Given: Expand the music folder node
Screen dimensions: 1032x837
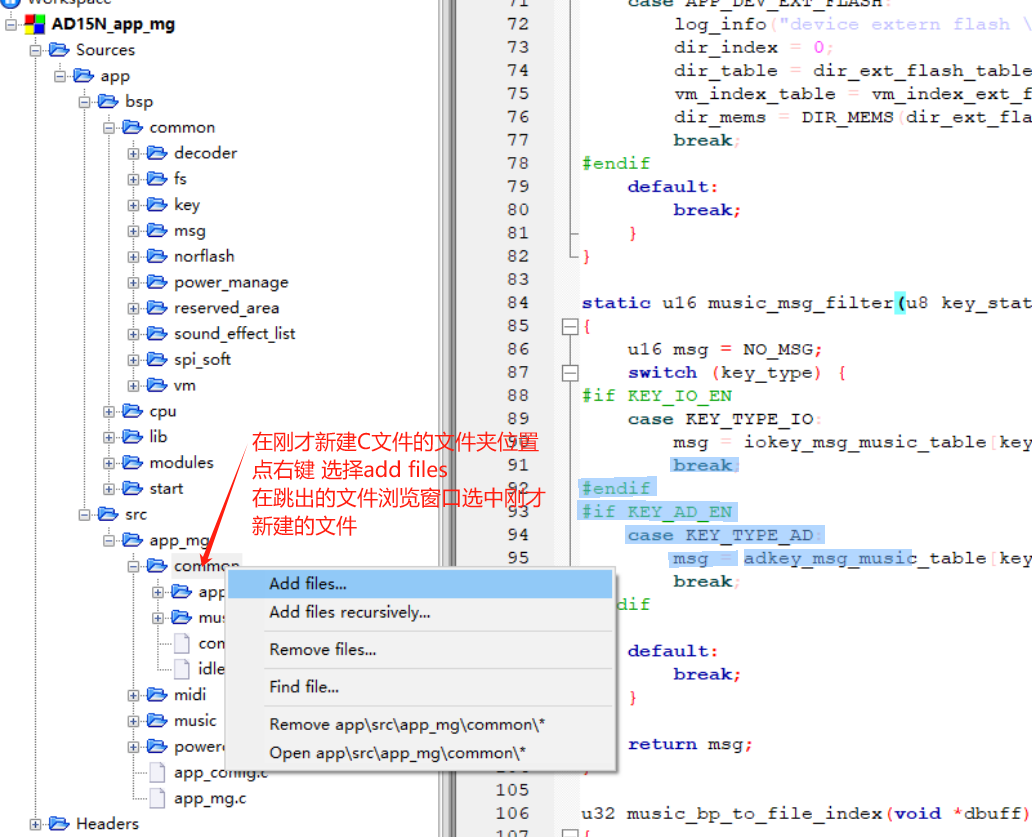Looking at the screenshot, I should [134, 721].
